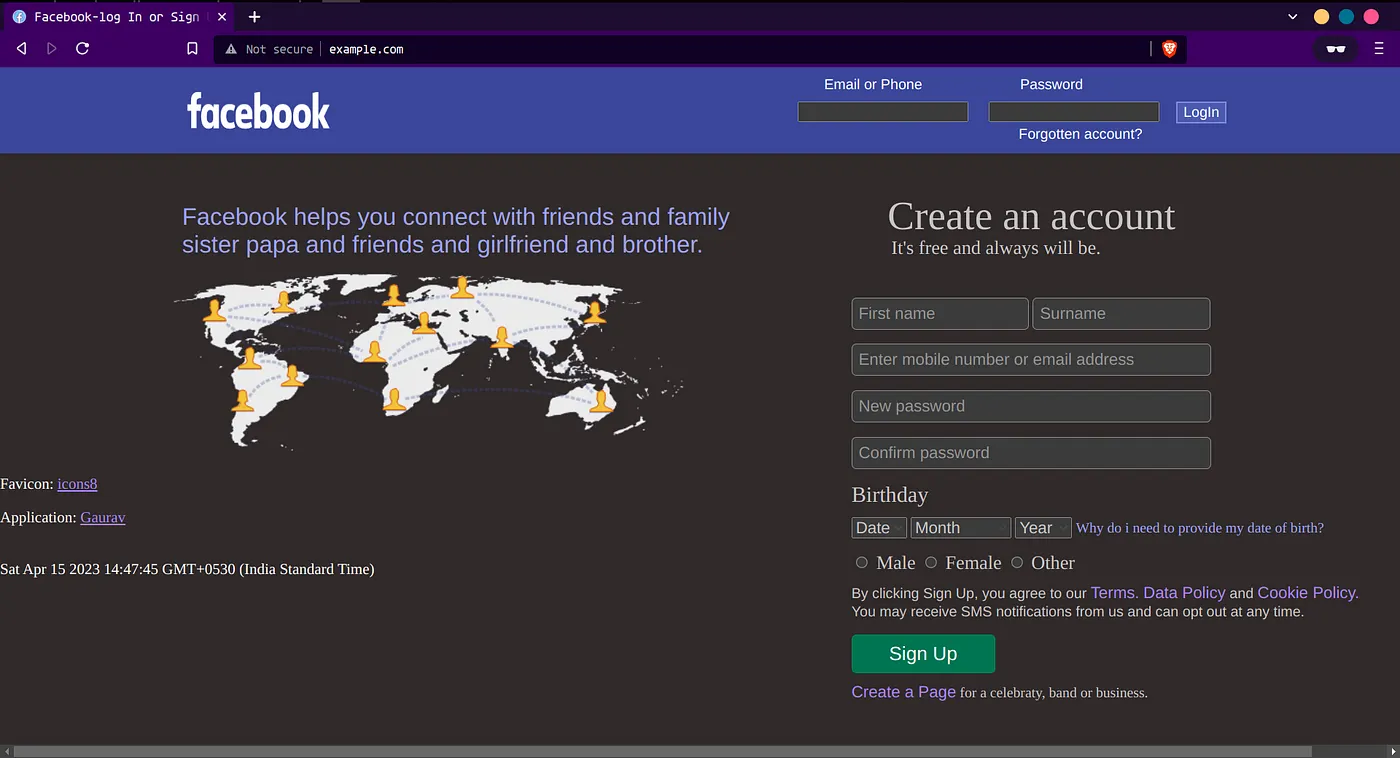1400x758 pixels.
Task: Click the facebook logo
Action: click(258, 111)
